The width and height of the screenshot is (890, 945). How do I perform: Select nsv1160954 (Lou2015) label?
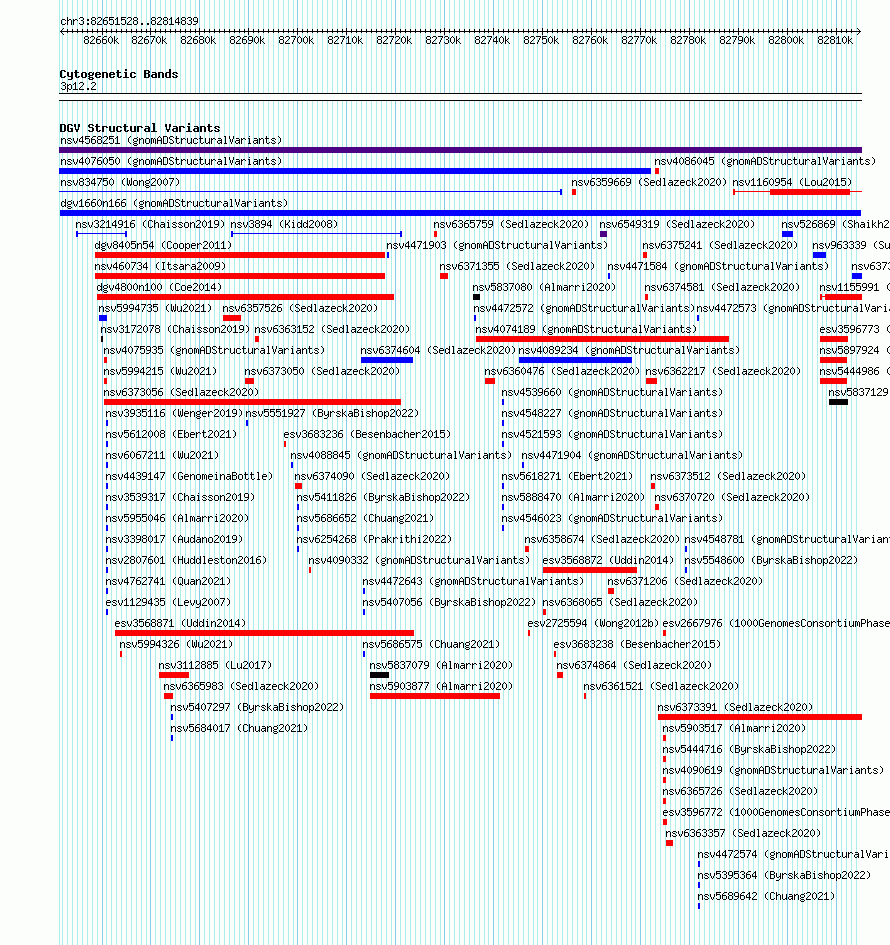click(x=792, y=182)
